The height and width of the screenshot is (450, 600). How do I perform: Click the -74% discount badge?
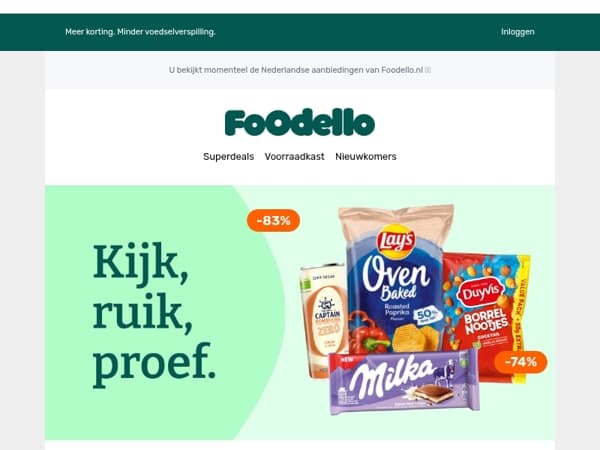521,362
